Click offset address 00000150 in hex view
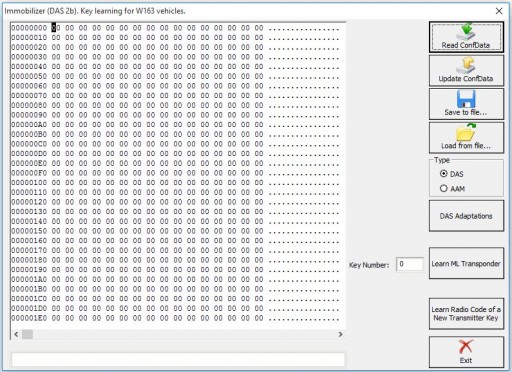The image size is (512, 372). pyautogui.click(x=29, y=231)
